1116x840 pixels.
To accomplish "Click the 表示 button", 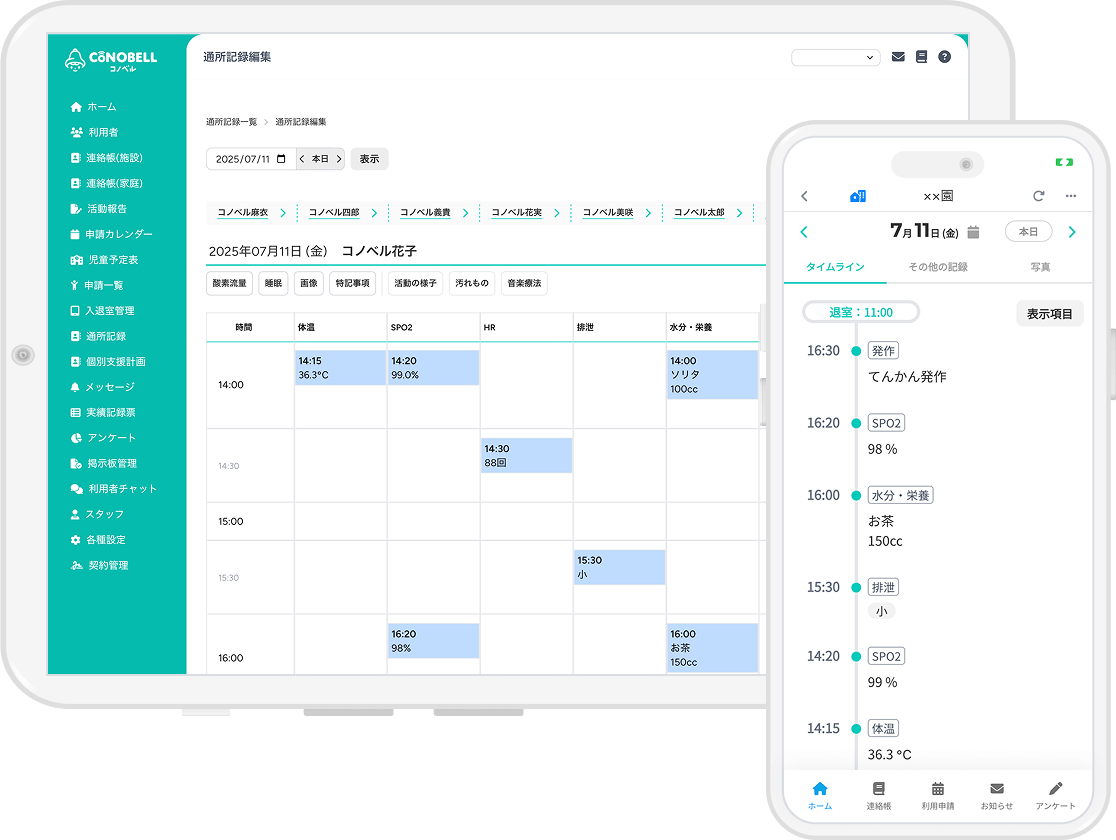I will (x=369, y=159).
